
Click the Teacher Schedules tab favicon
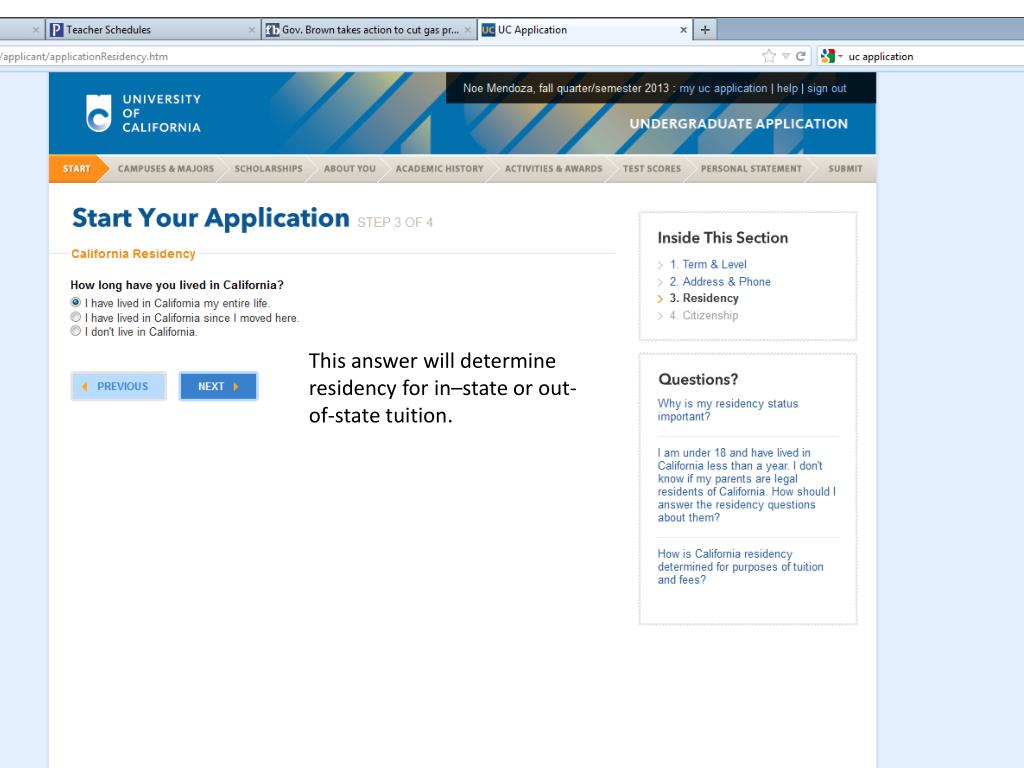pos(57,29)
